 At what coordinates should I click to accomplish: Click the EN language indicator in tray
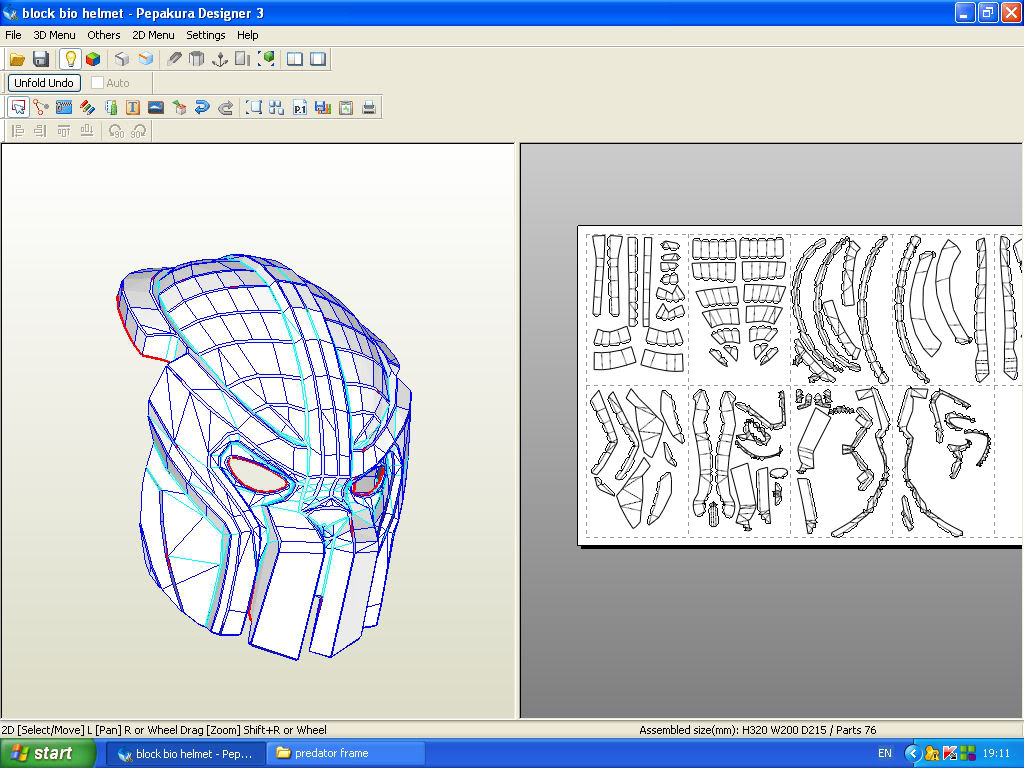click(884, 754)
